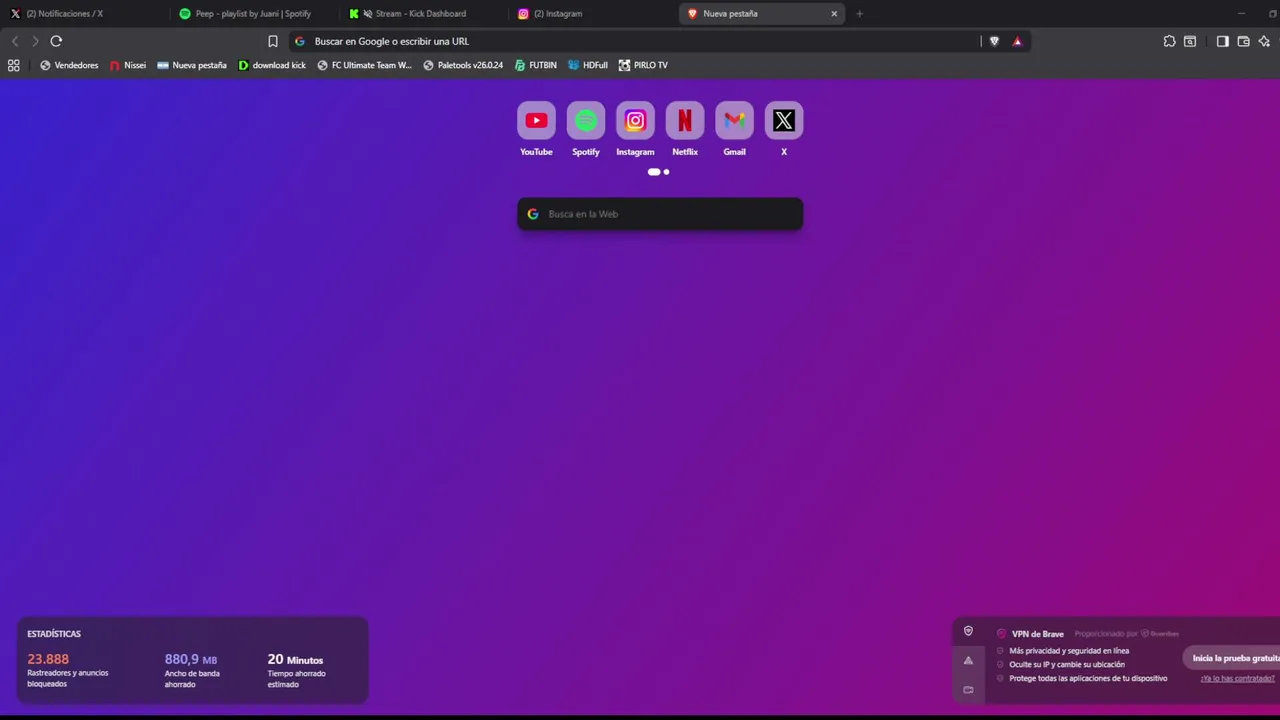The height and width of the screenshot is (720, 1280).
Task: Open the Instagram shortcut tile
Action: [x=635, y=121]
